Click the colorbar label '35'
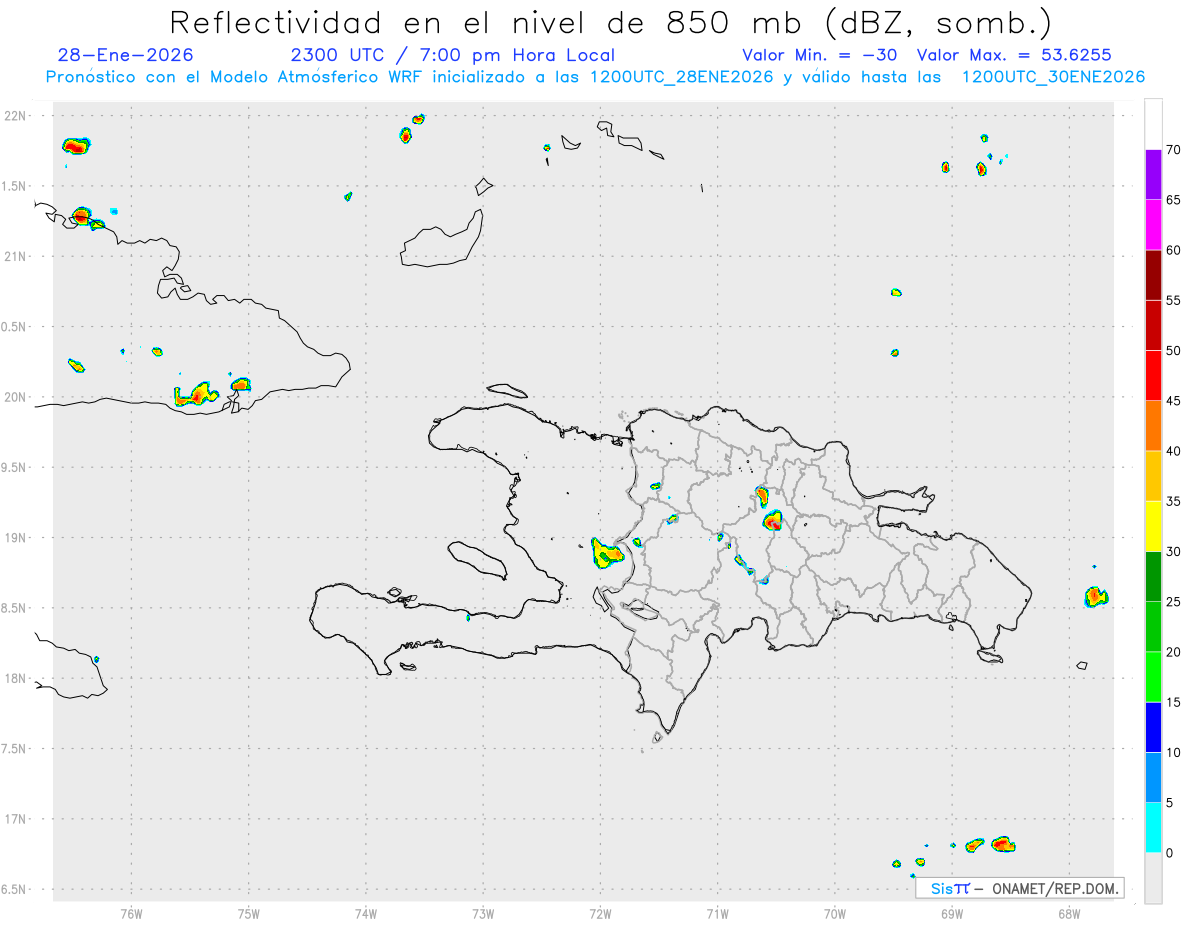The width and height of the screenshot is (1200, 927). pos(1173,501)
